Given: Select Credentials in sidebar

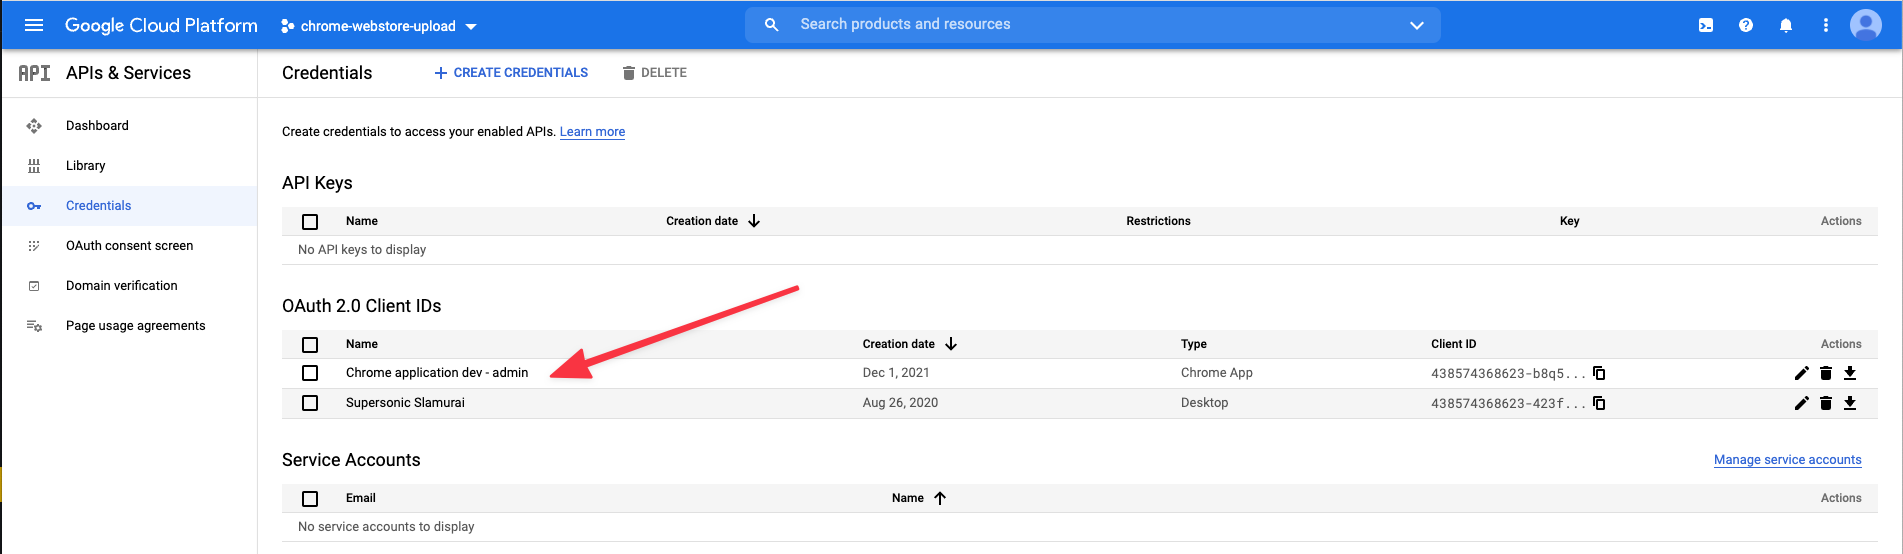Looking at the screenshot, I should [98, 206].
